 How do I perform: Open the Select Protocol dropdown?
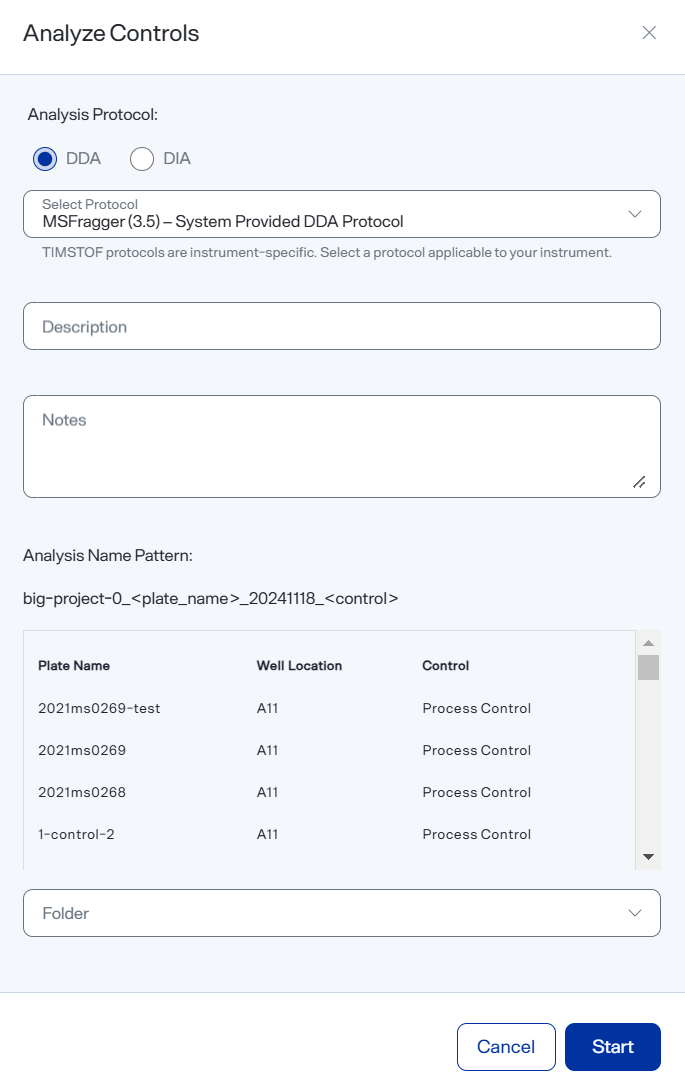tap(342, 214)
